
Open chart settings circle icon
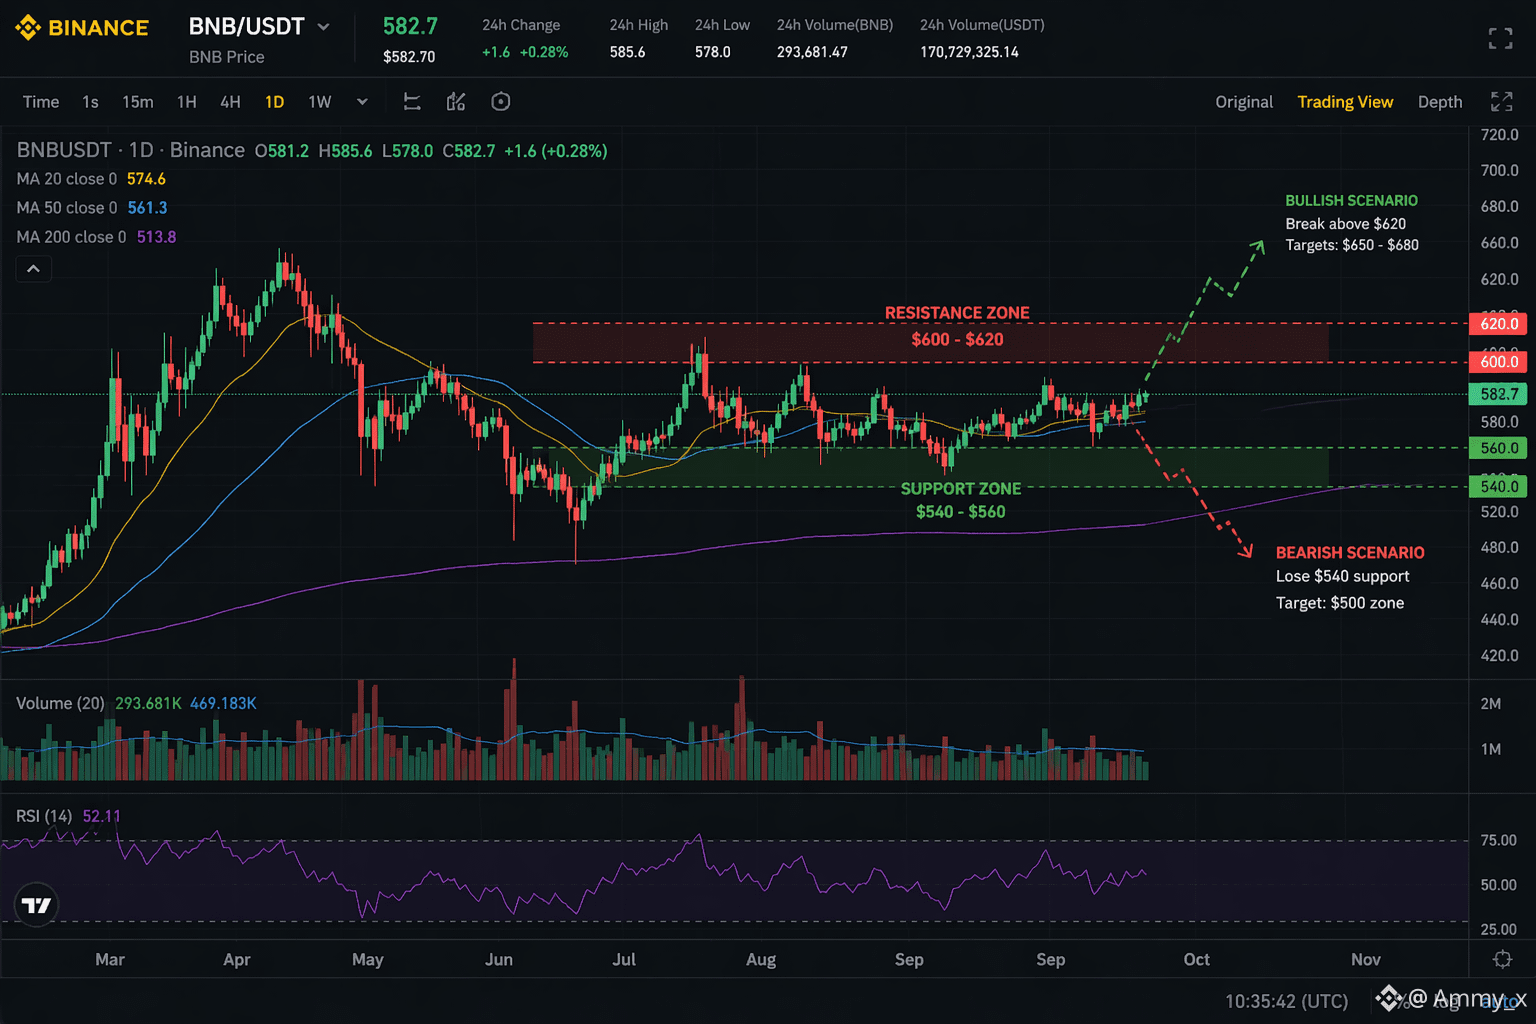tap(501, 102)
